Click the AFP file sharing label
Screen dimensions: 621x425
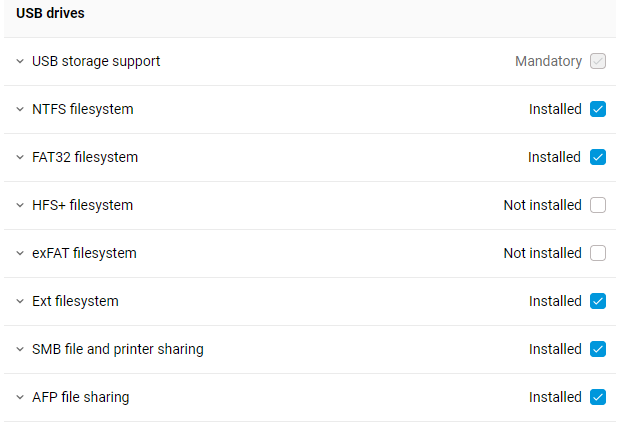pyautogui.click(x=81, y=397)
